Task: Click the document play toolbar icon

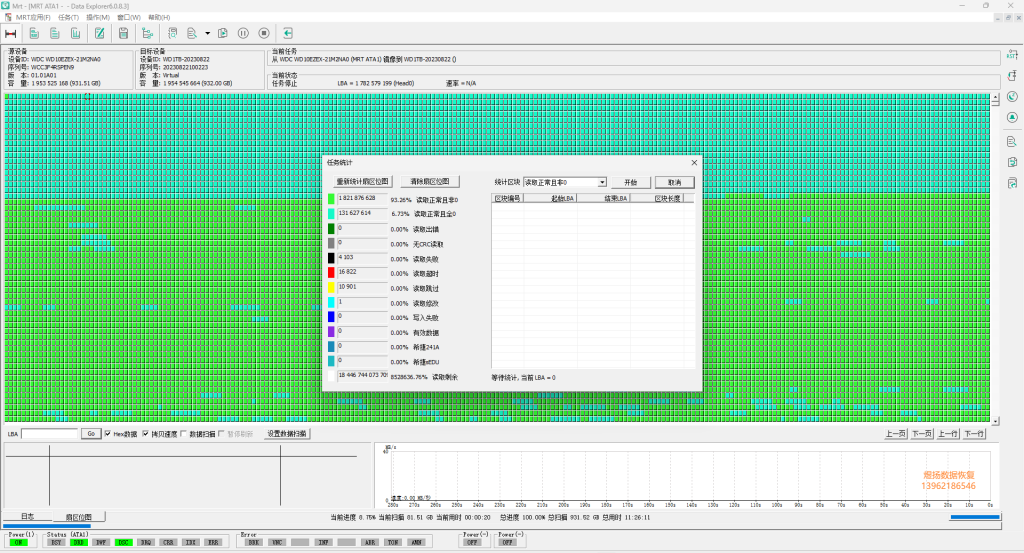Action: (223, 33)
